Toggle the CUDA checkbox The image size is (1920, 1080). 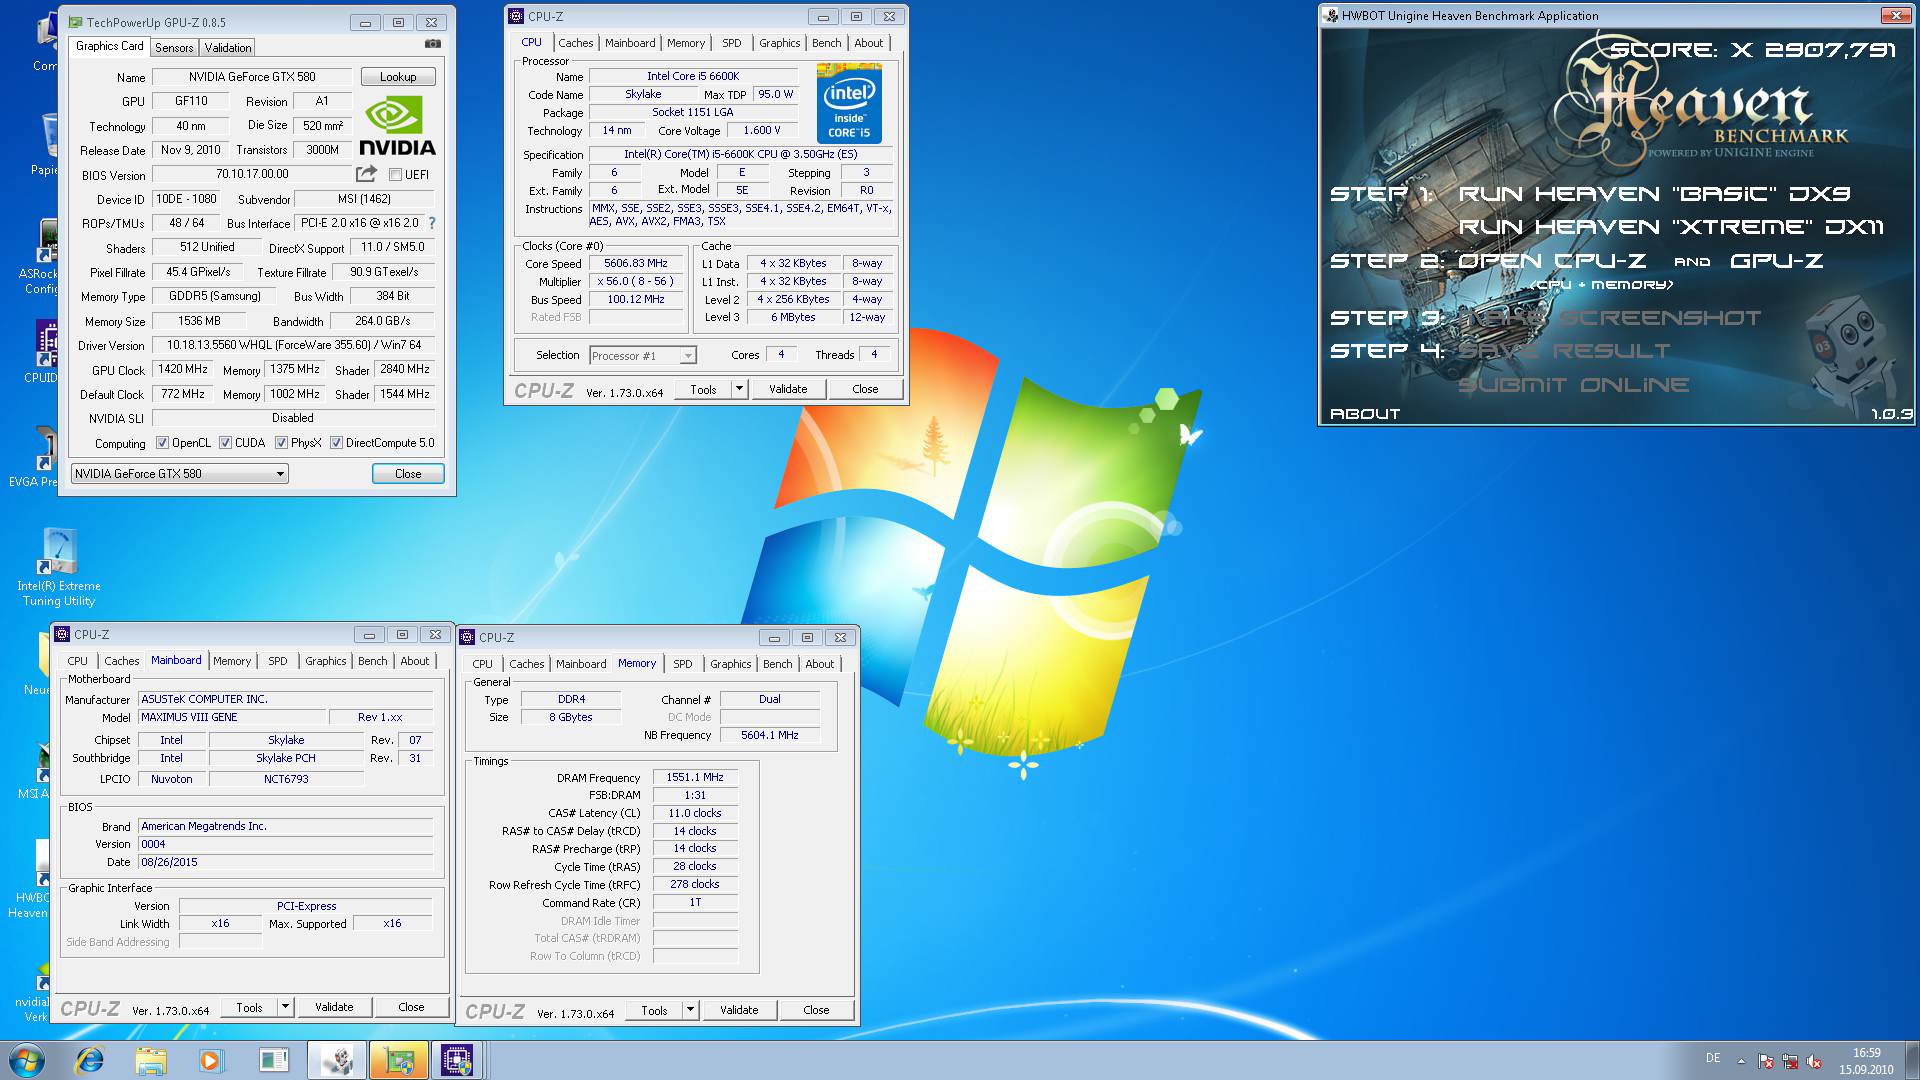point(226,443)
